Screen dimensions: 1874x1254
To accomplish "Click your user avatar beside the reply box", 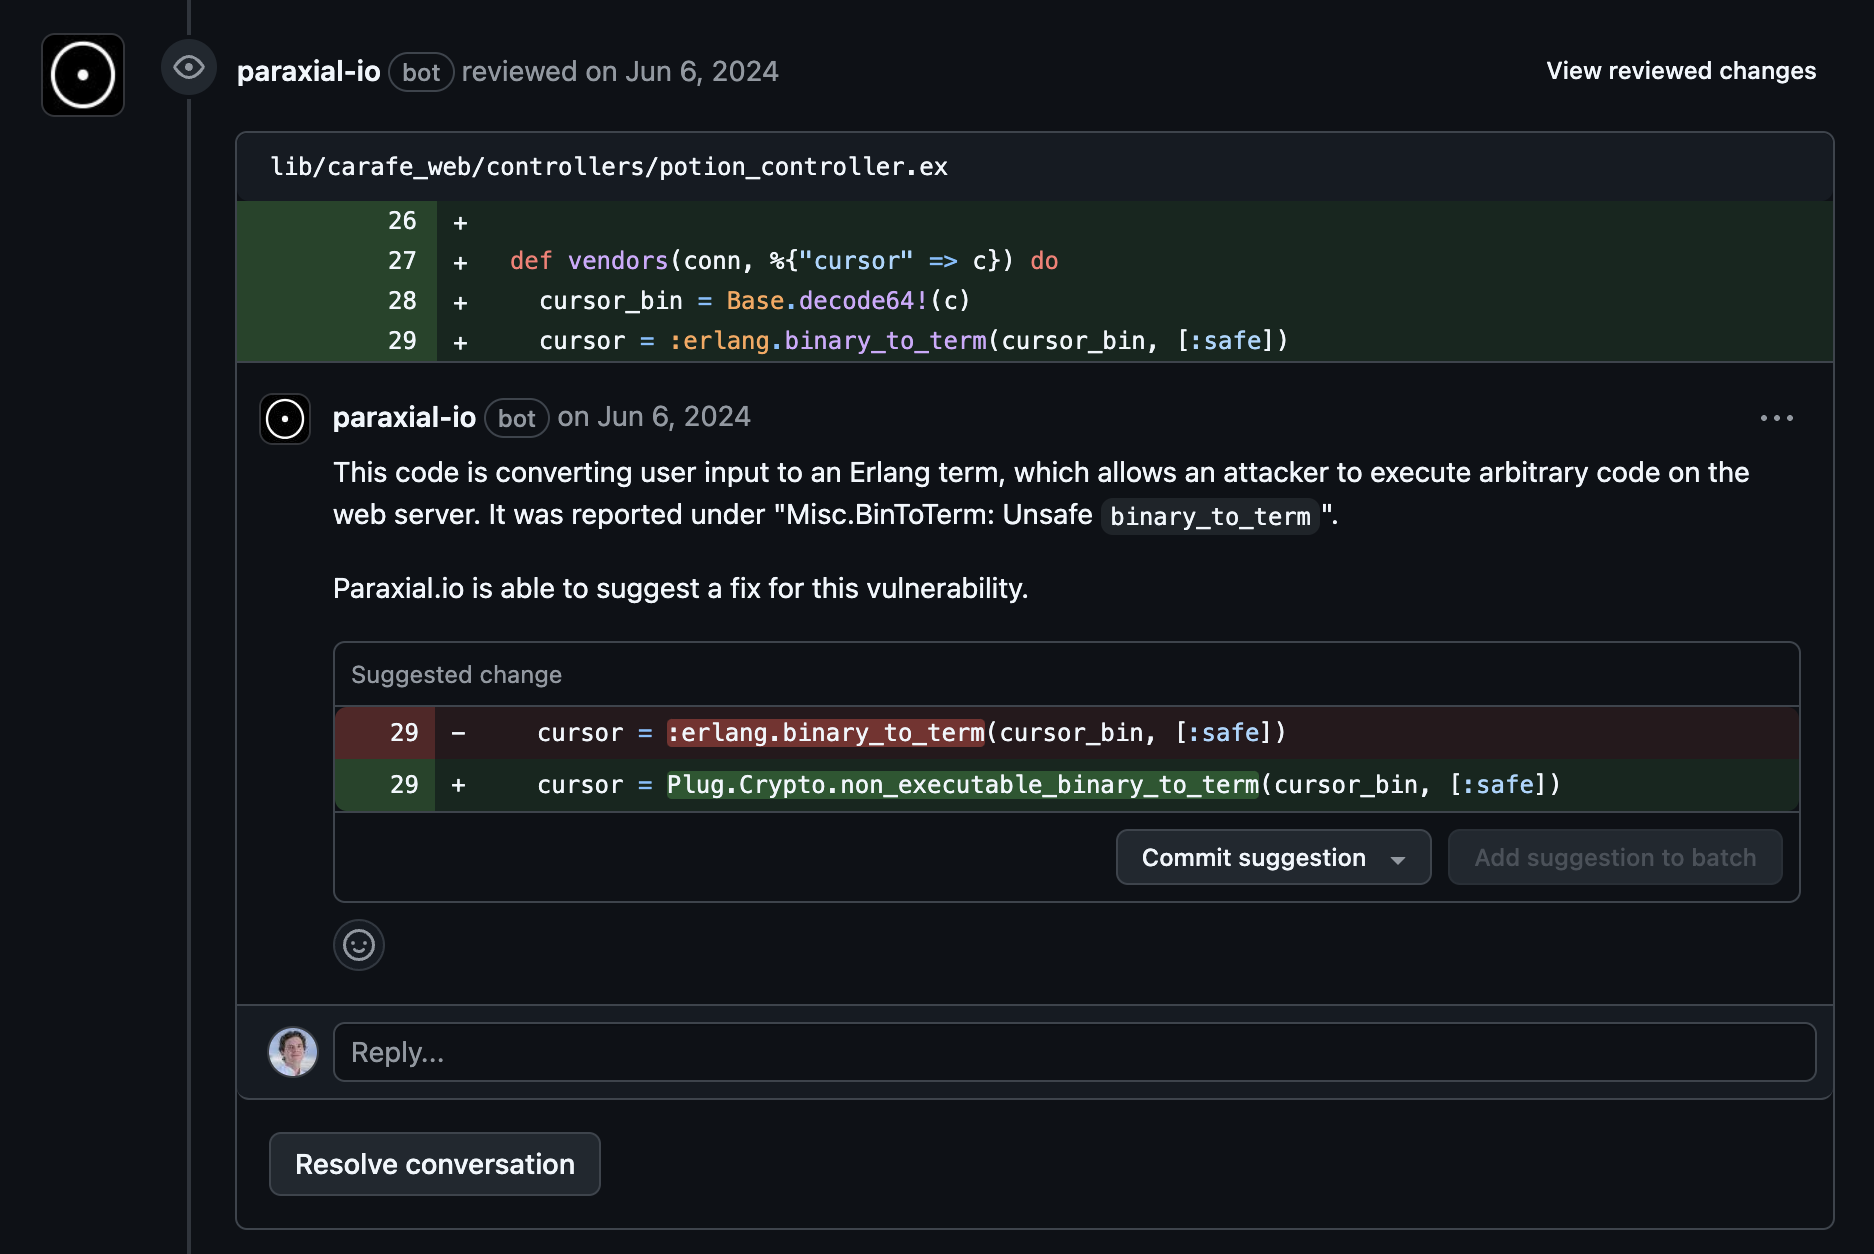I will pyautogui.click(x=293, y=1052).
